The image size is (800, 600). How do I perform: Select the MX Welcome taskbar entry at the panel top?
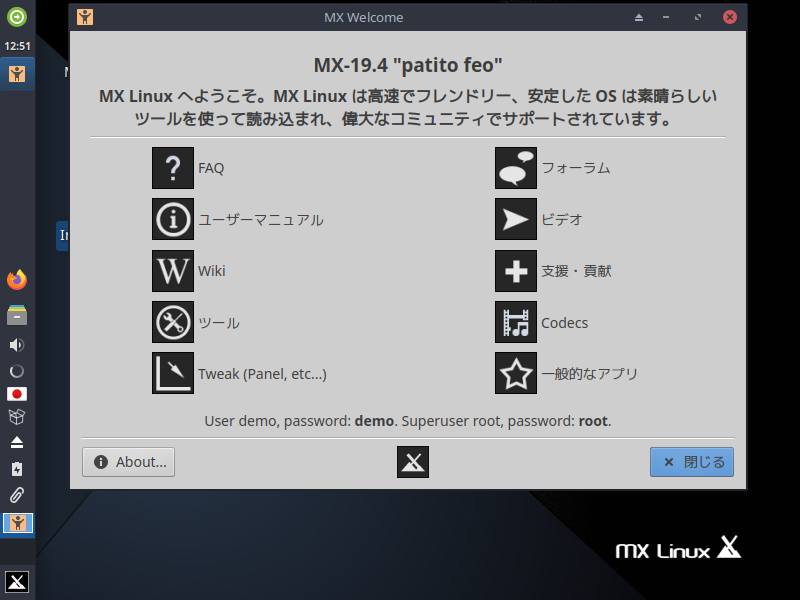tap(17, 74)
